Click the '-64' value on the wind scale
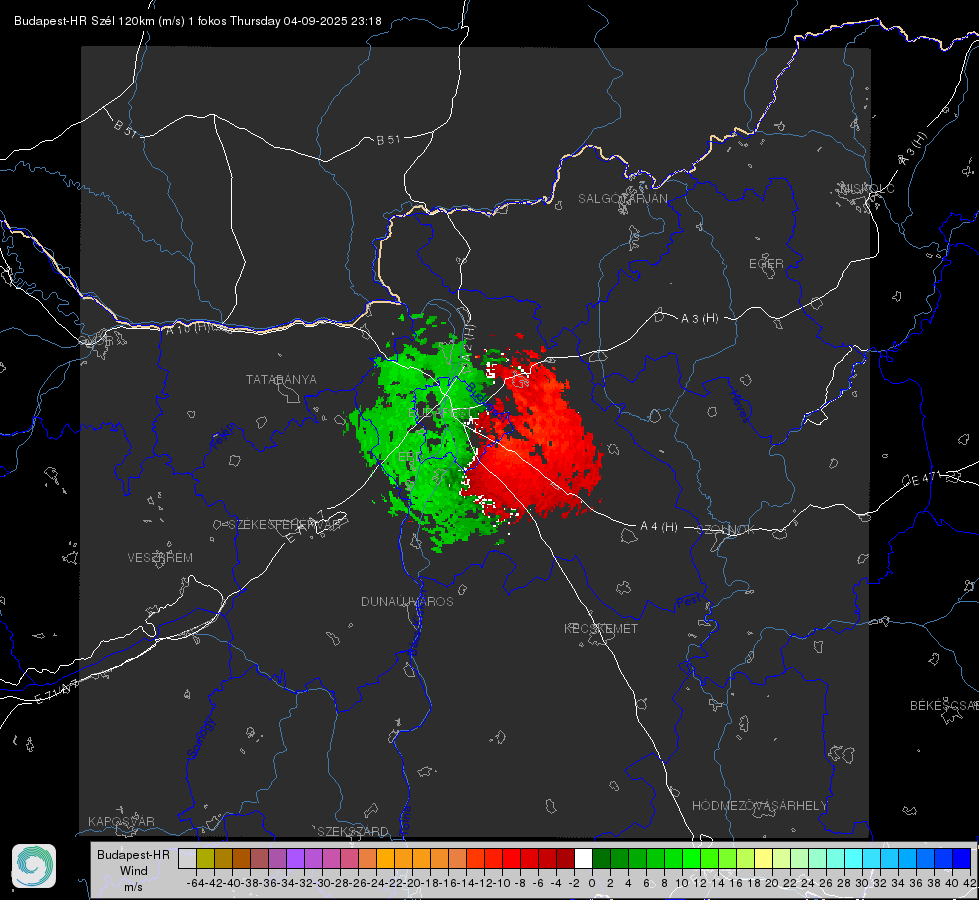This screenshot has height=900, width=979. coord(196,883)
